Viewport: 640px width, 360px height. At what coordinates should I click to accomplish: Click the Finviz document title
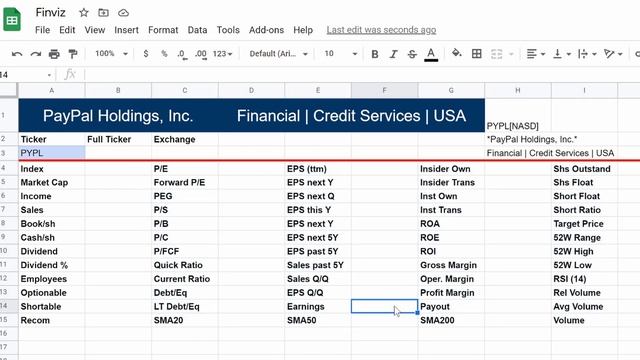click(x=50, y=13)
